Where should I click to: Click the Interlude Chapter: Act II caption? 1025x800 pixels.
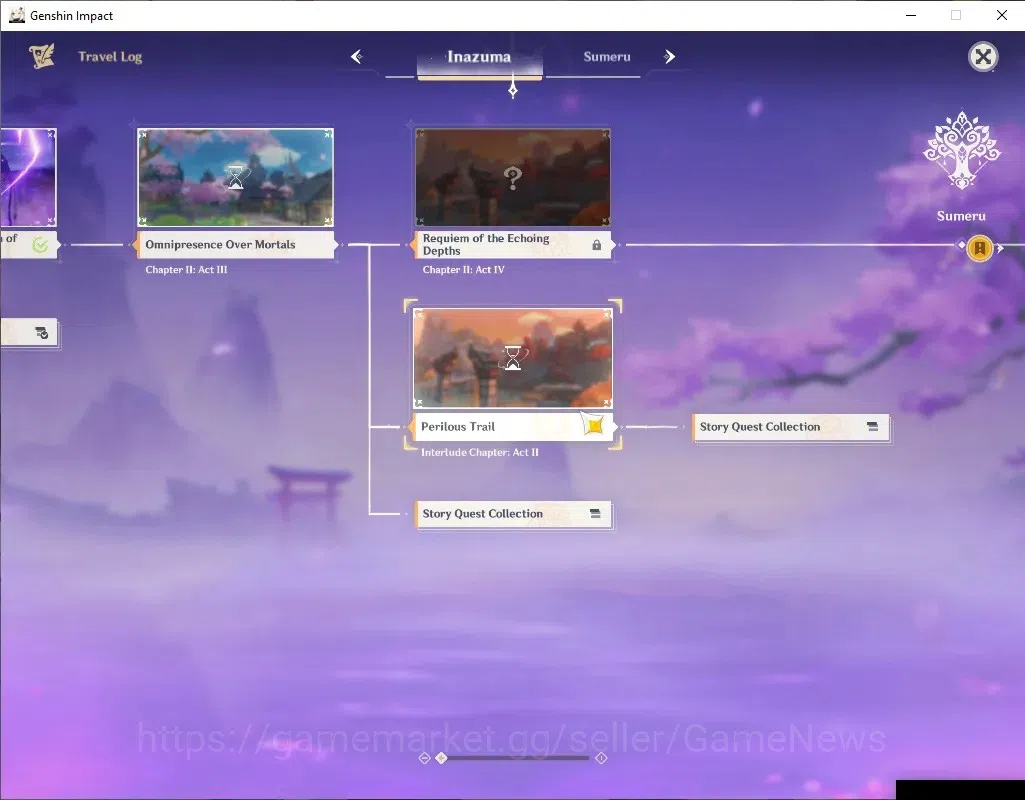[480, 452]
